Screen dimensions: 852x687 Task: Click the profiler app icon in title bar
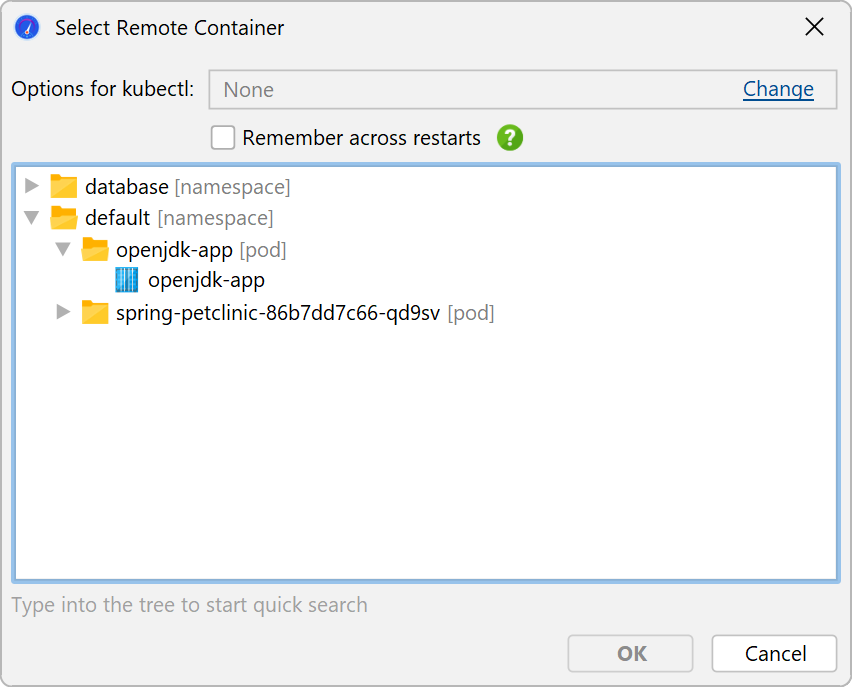click(27, 28)
